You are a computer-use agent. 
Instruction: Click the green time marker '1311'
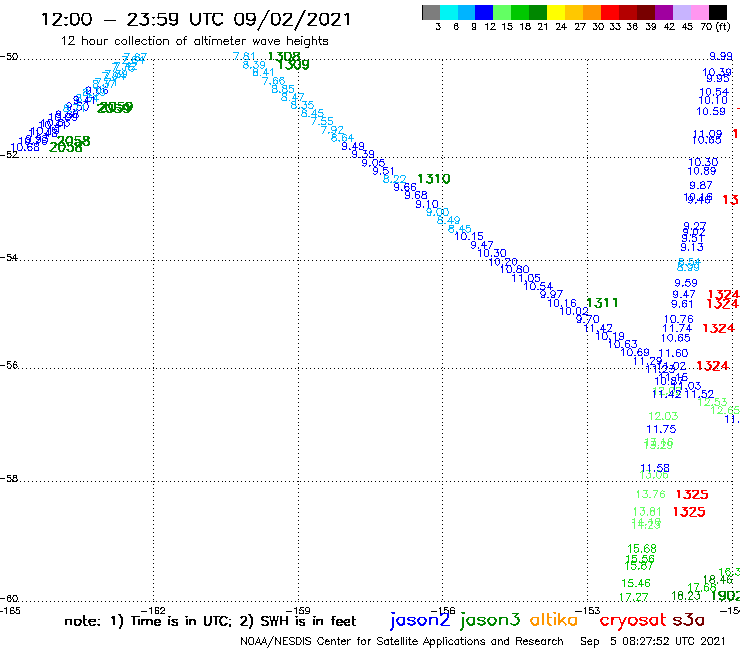coord(602,303)
